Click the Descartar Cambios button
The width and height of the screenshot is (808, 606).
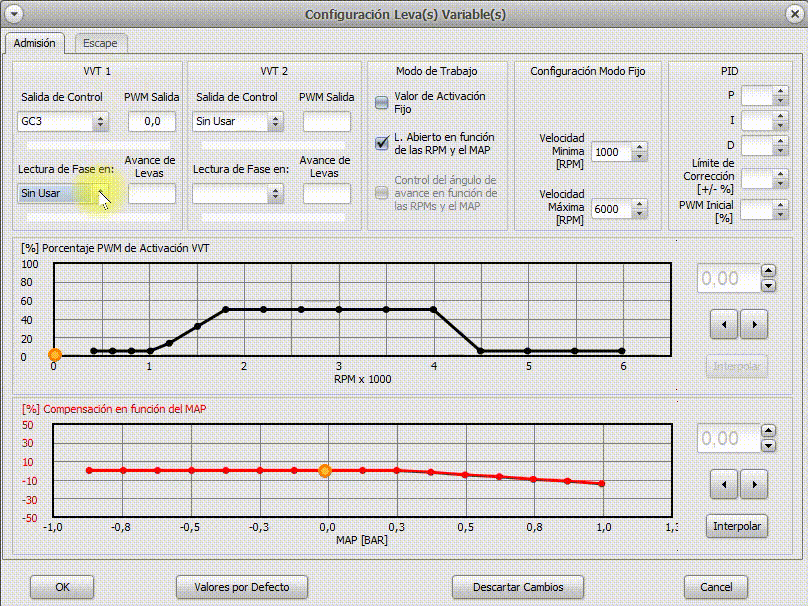point(518,587)
